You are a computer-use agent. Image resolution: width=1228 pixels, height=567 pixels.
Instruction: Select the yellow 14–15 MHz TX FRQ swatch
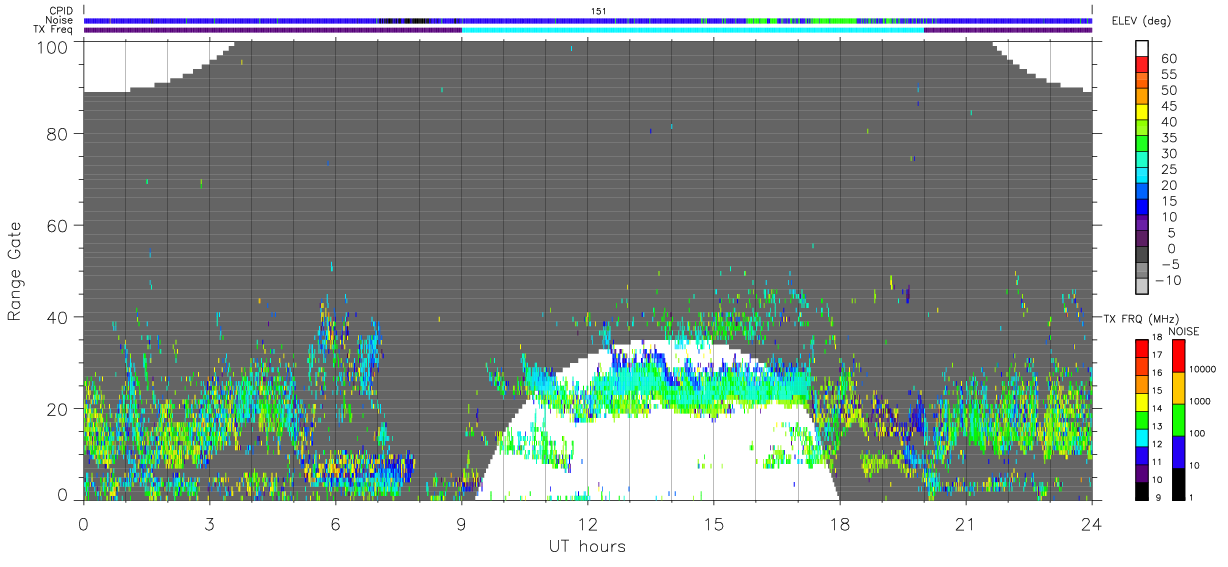(x=1141, y=401)
